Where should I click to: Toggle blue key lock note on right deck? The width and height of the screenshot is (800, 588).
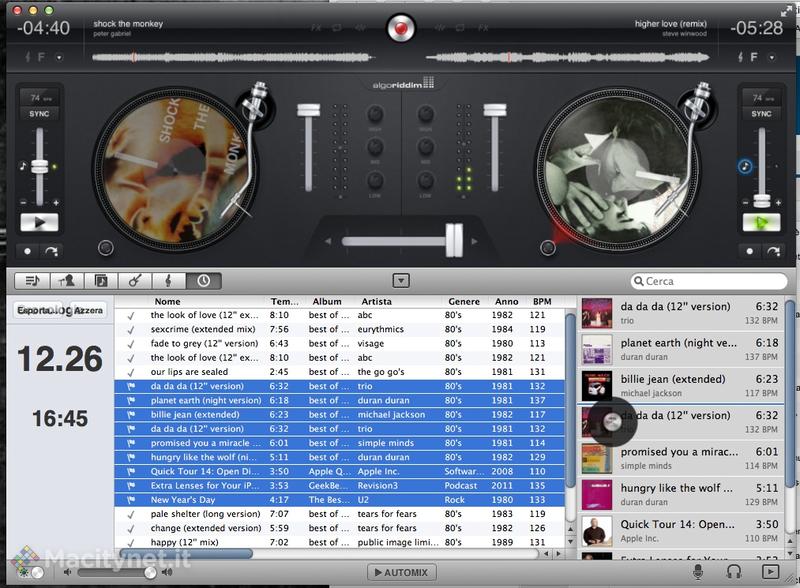click(745, 166)
